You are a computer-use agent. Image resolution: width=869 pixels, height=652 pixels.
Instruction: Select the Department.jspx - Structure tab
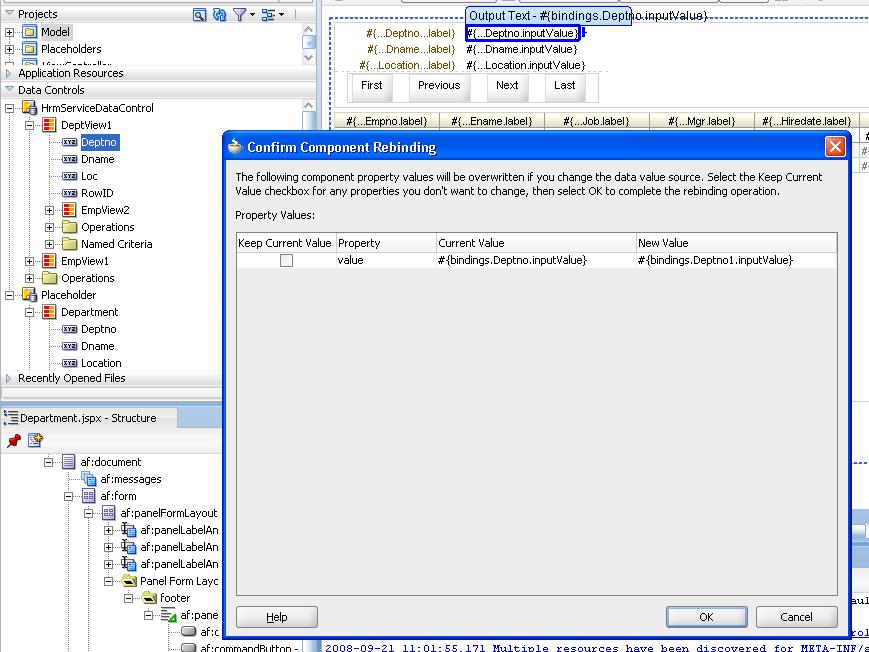pos(87,418)
